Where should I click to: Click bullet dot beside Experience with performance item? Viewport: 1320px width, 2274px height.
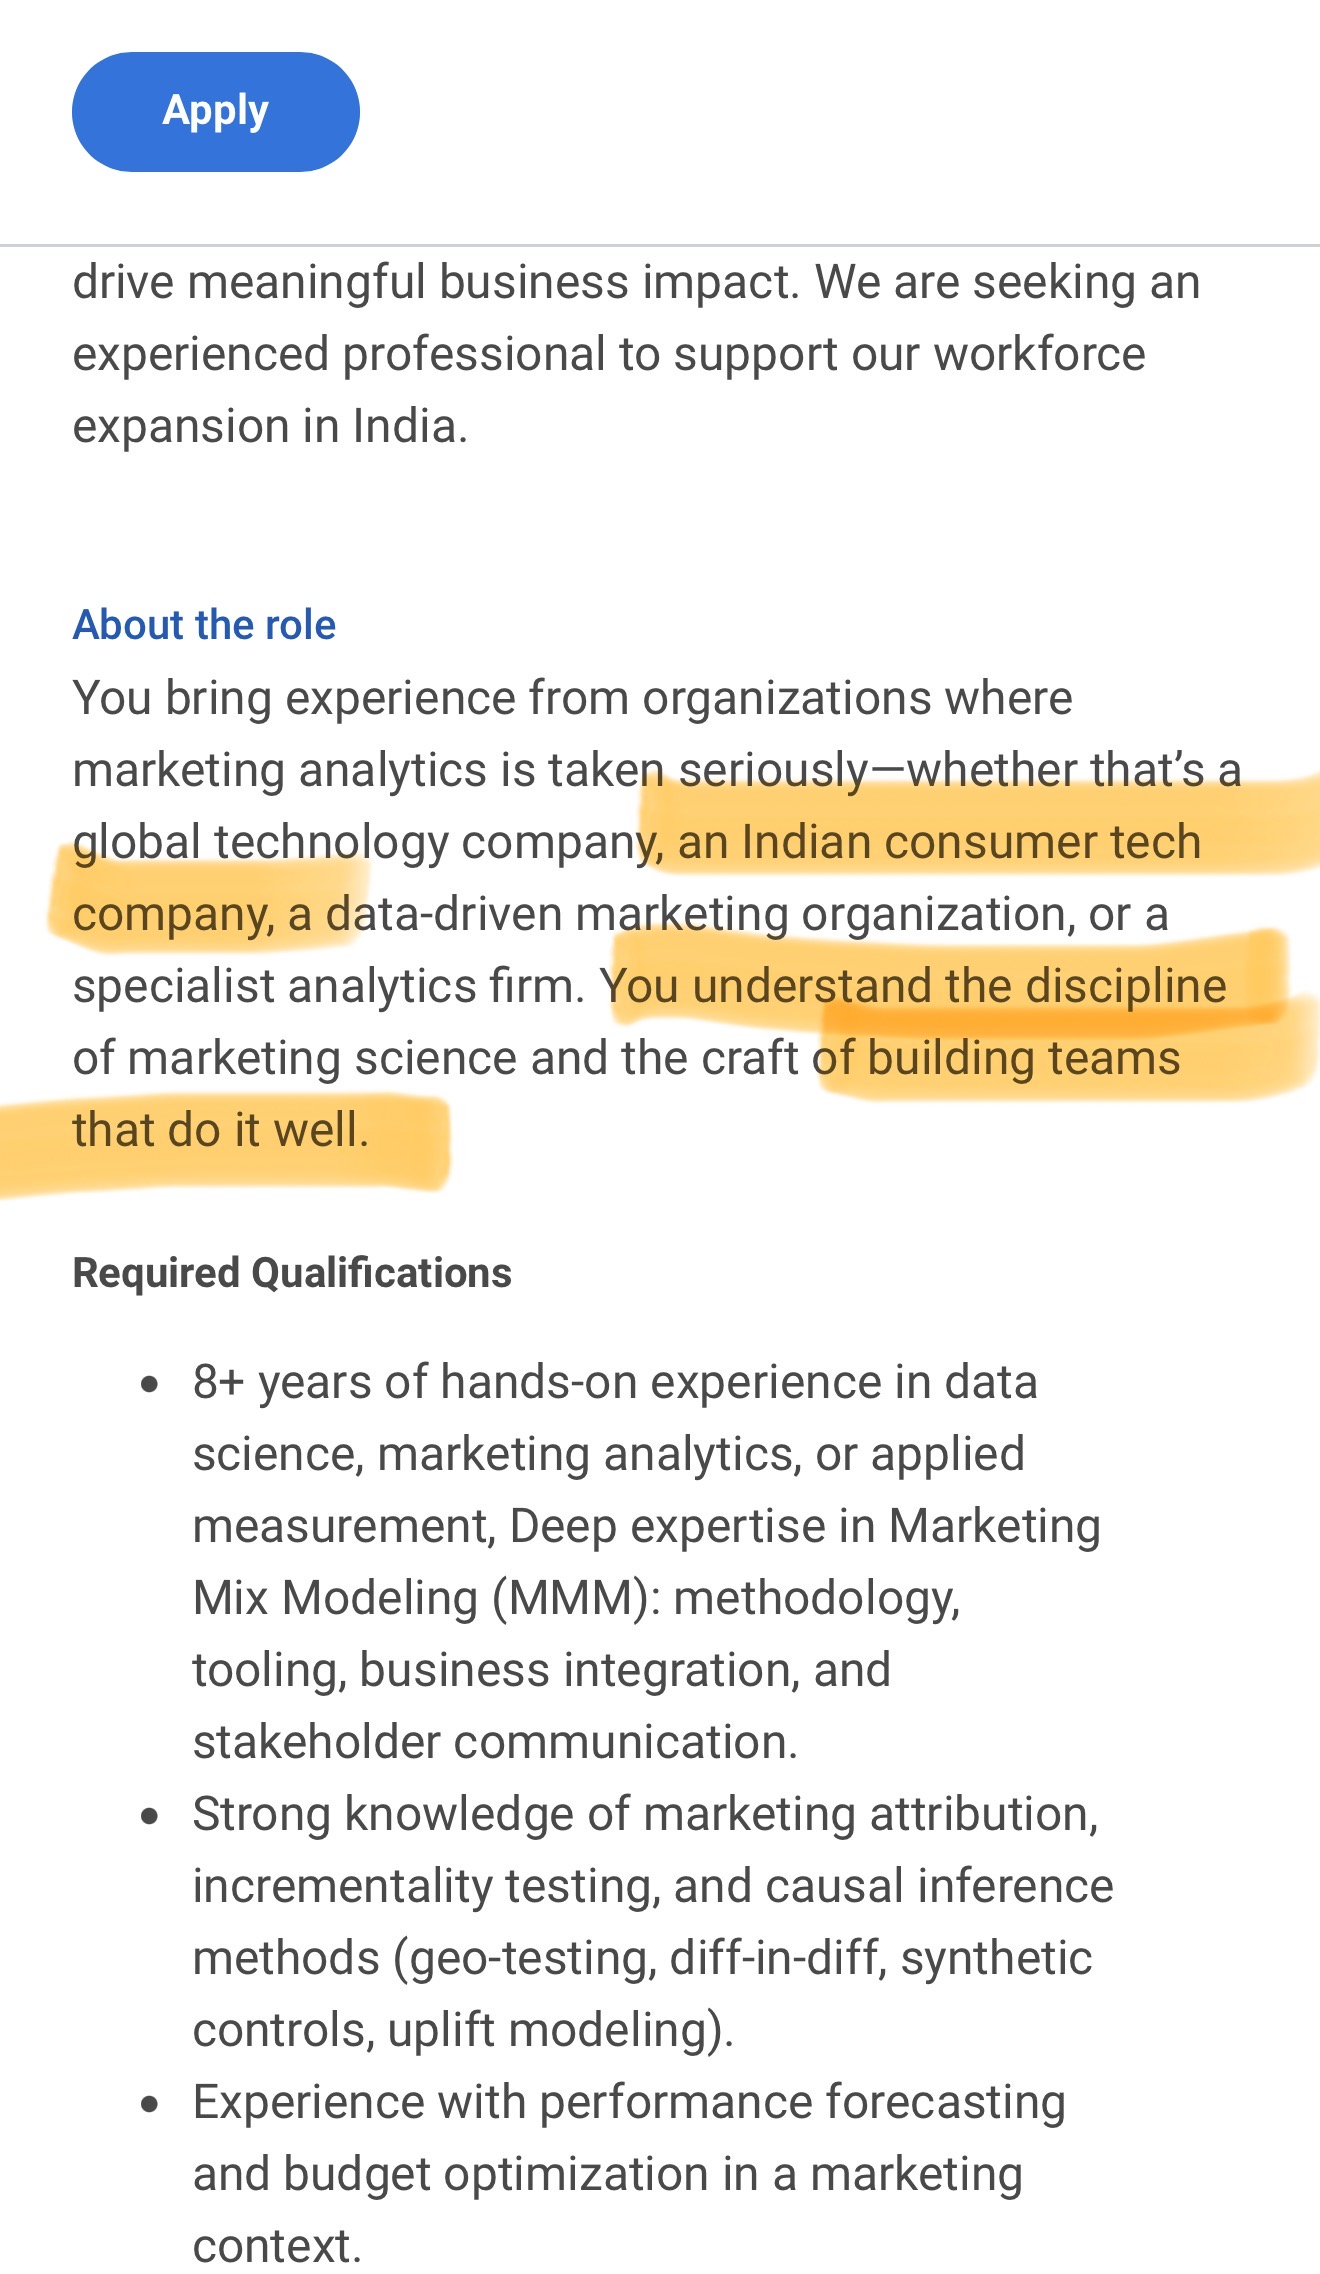pyautogui.click(x=150, y=2104)
